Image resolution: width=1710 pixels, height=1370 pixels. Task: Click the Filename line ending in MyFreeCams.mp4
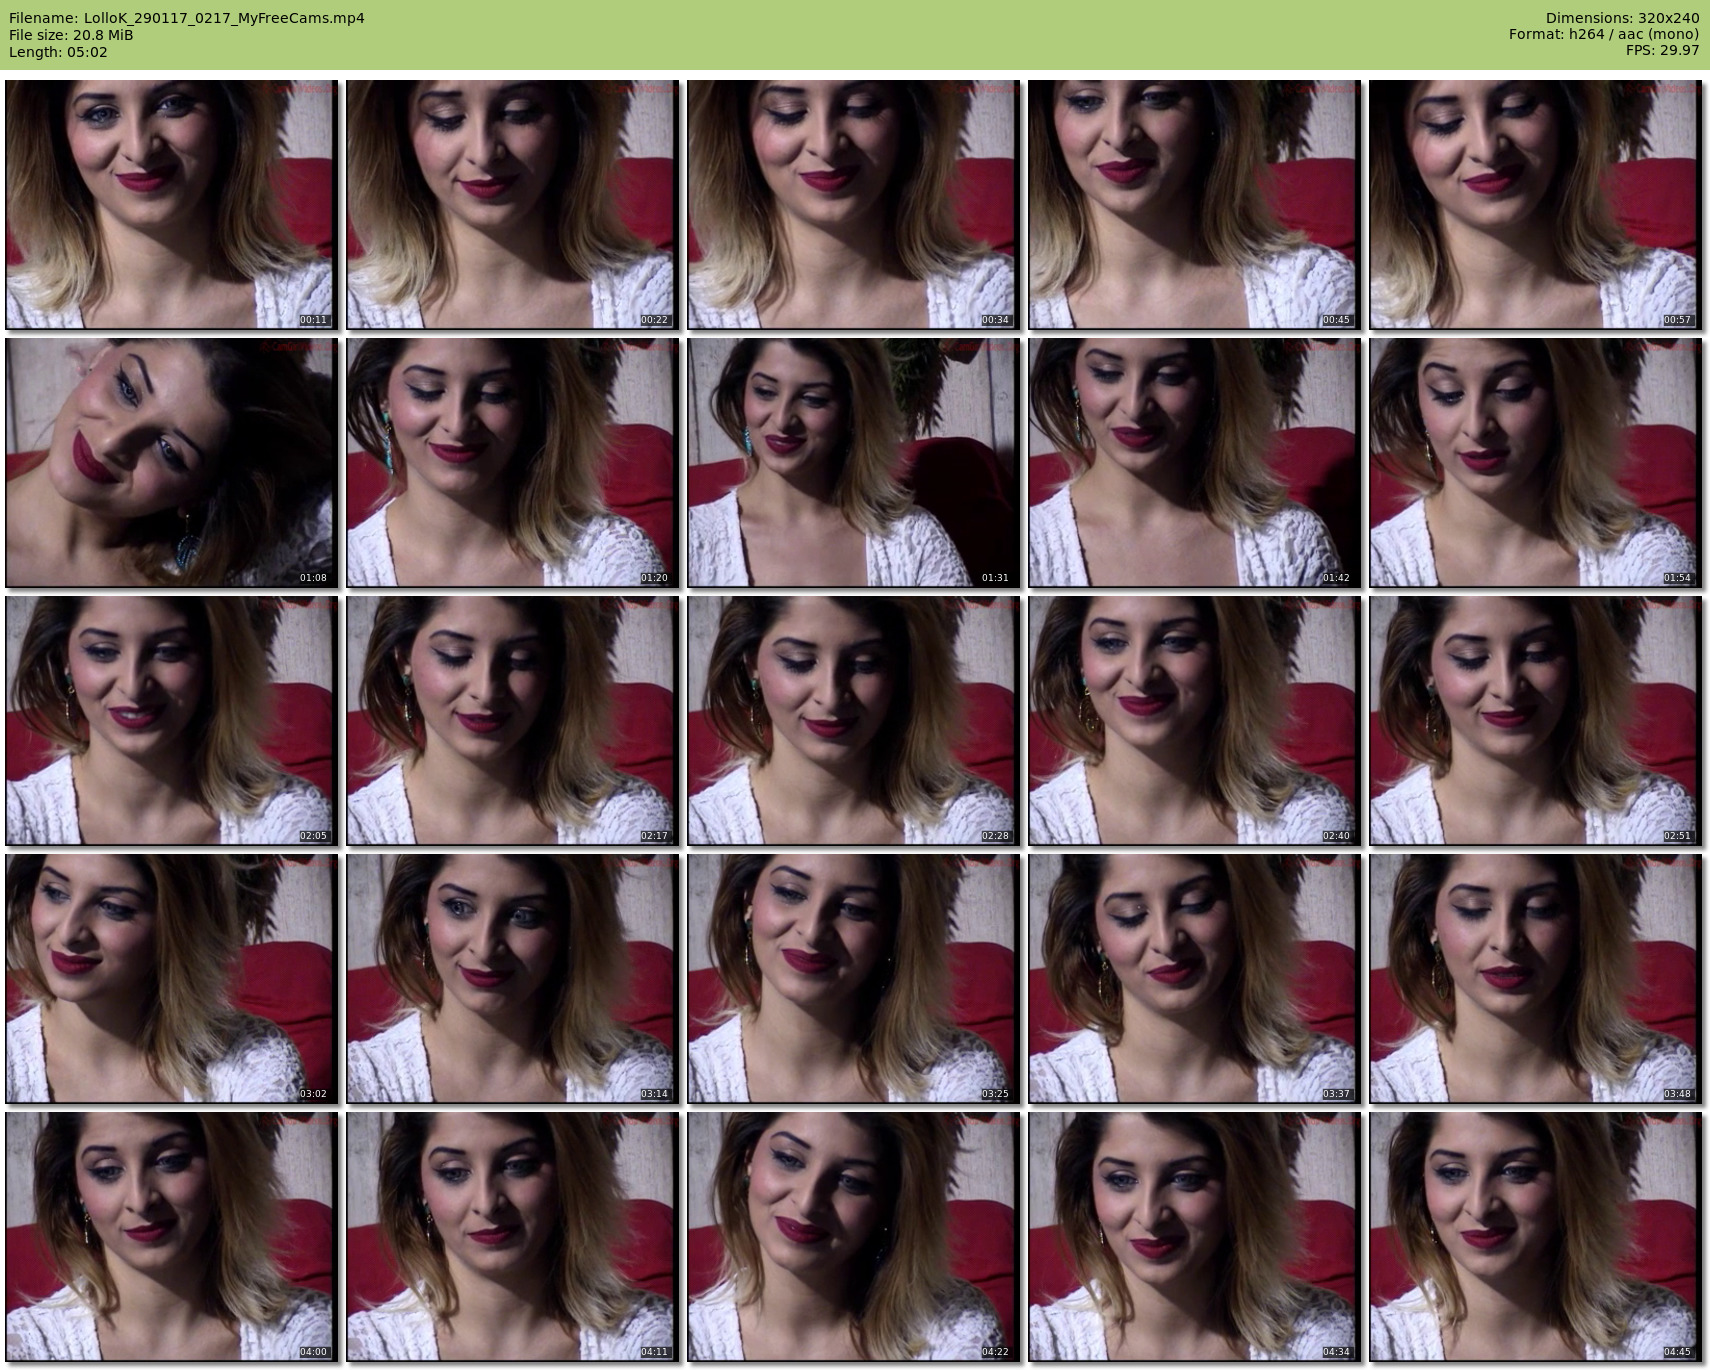click(x=186, y=18)
